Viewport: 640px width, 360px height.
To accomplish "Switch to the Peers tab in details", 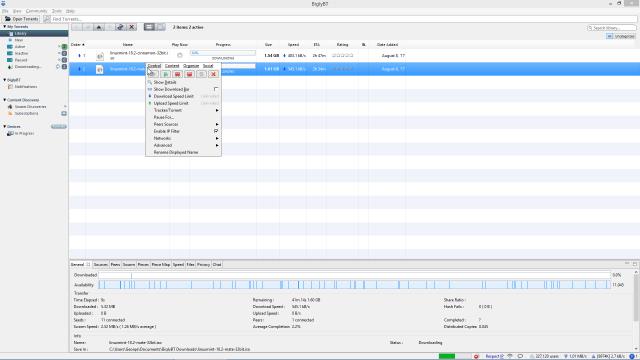I will (116, 264).
